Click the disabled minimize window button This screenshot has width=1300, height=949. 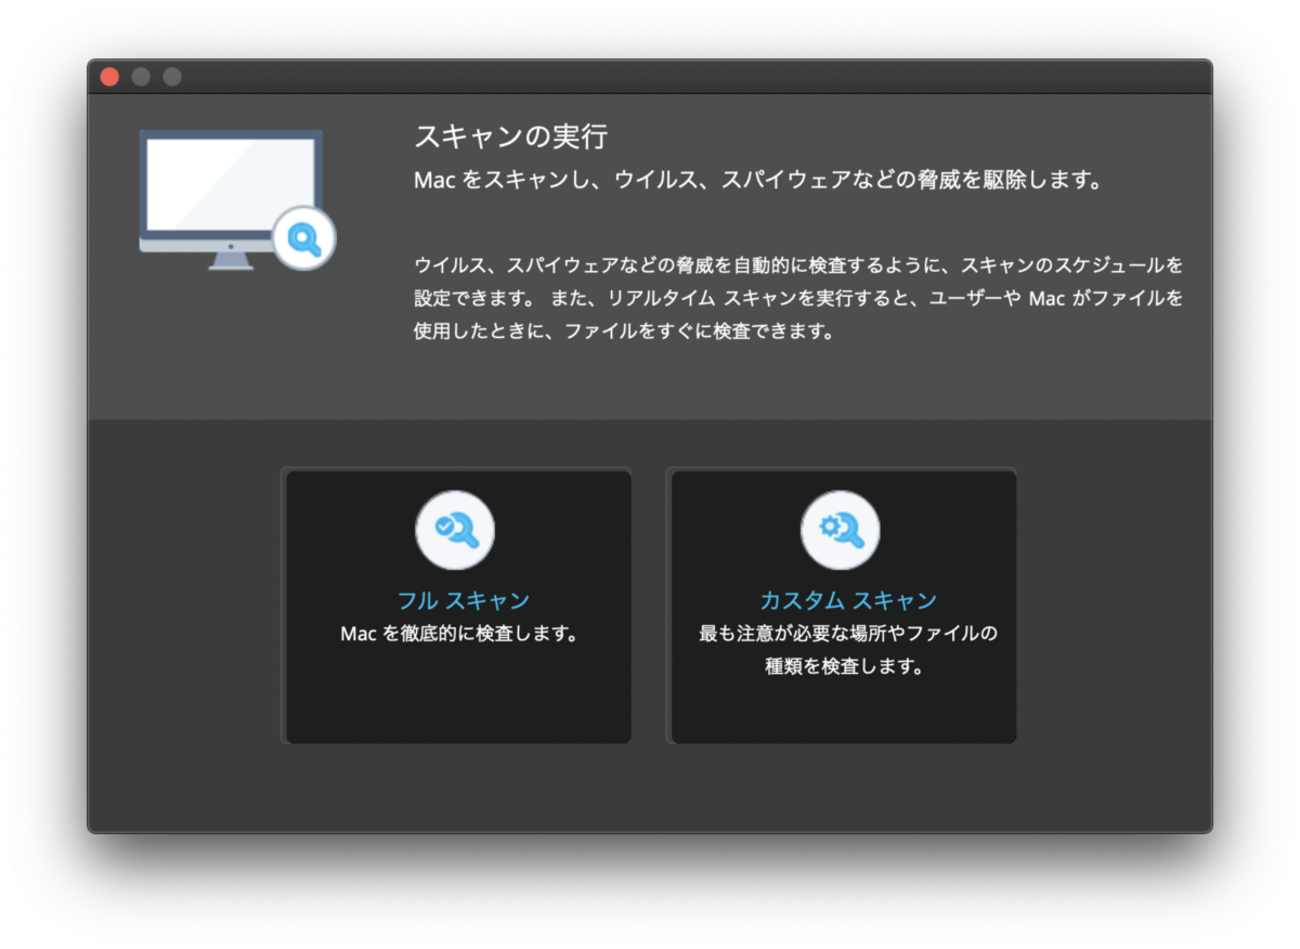pos(141,77)
